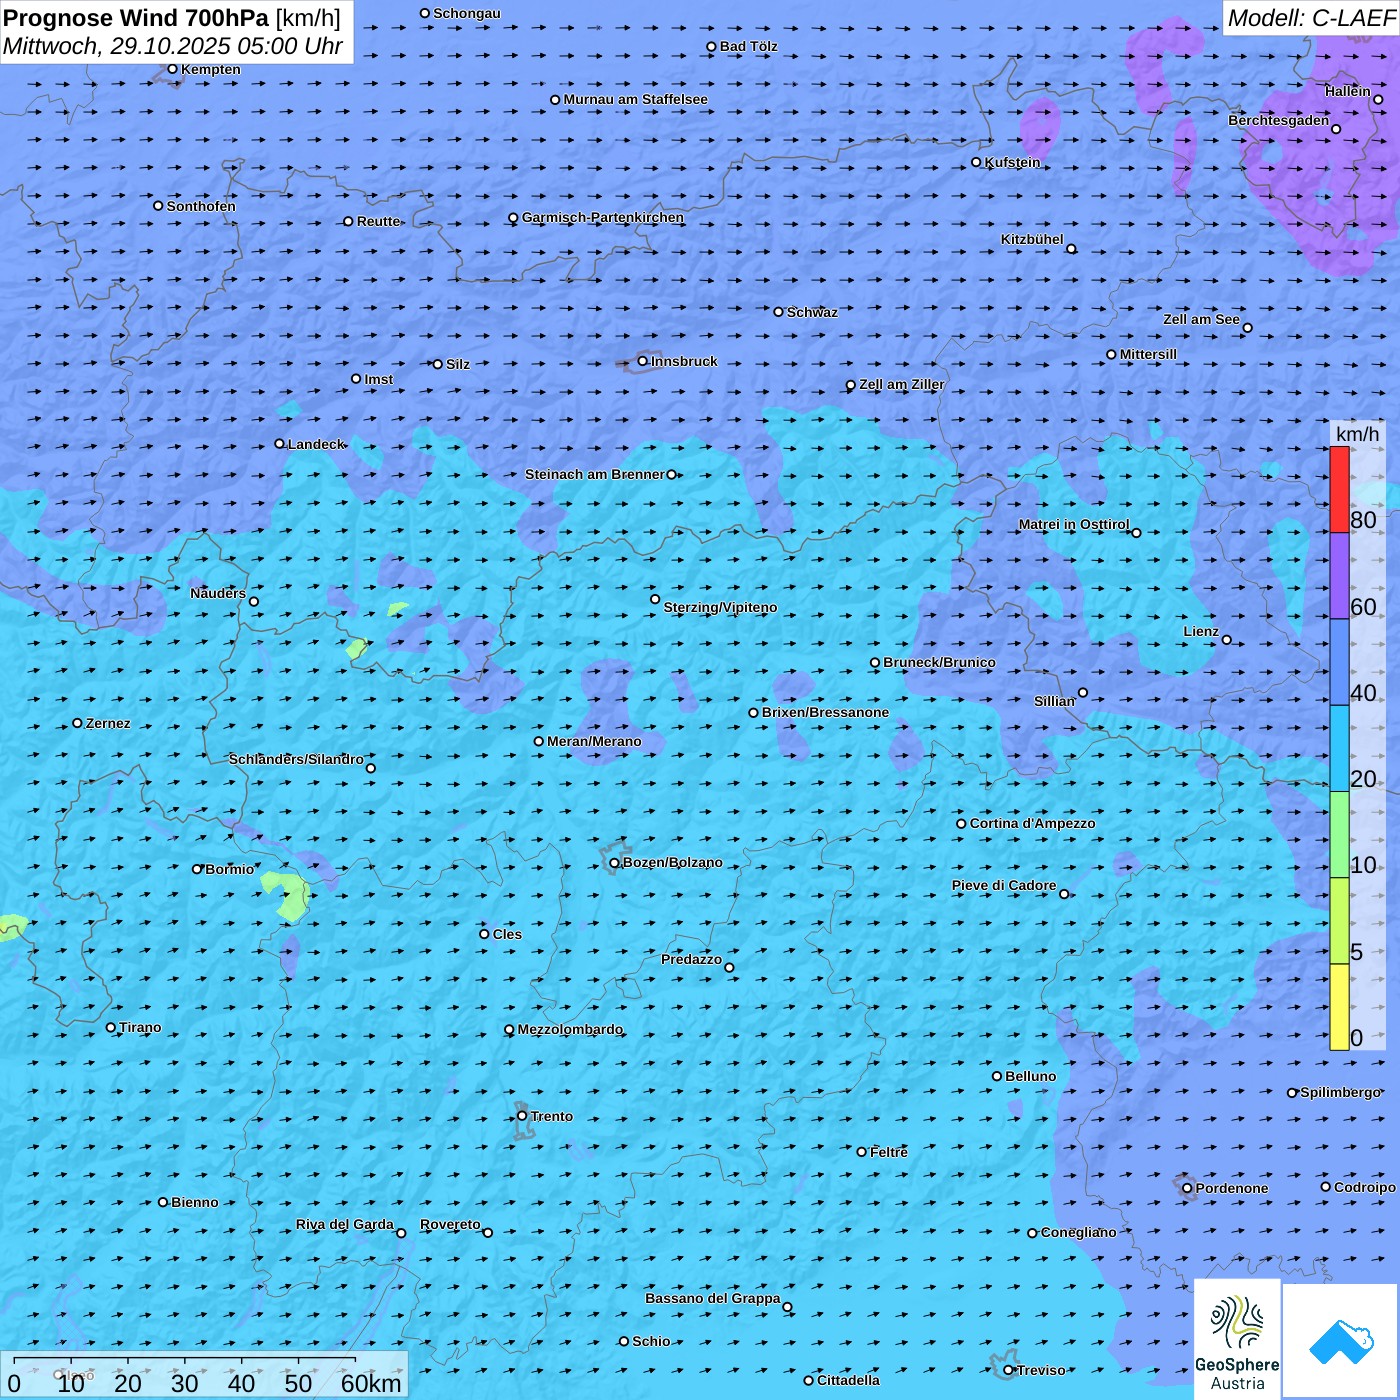Click the 'Prognose Wind 700hPa' title
Screen dimensions: 1400x1400
pos(137,18)
